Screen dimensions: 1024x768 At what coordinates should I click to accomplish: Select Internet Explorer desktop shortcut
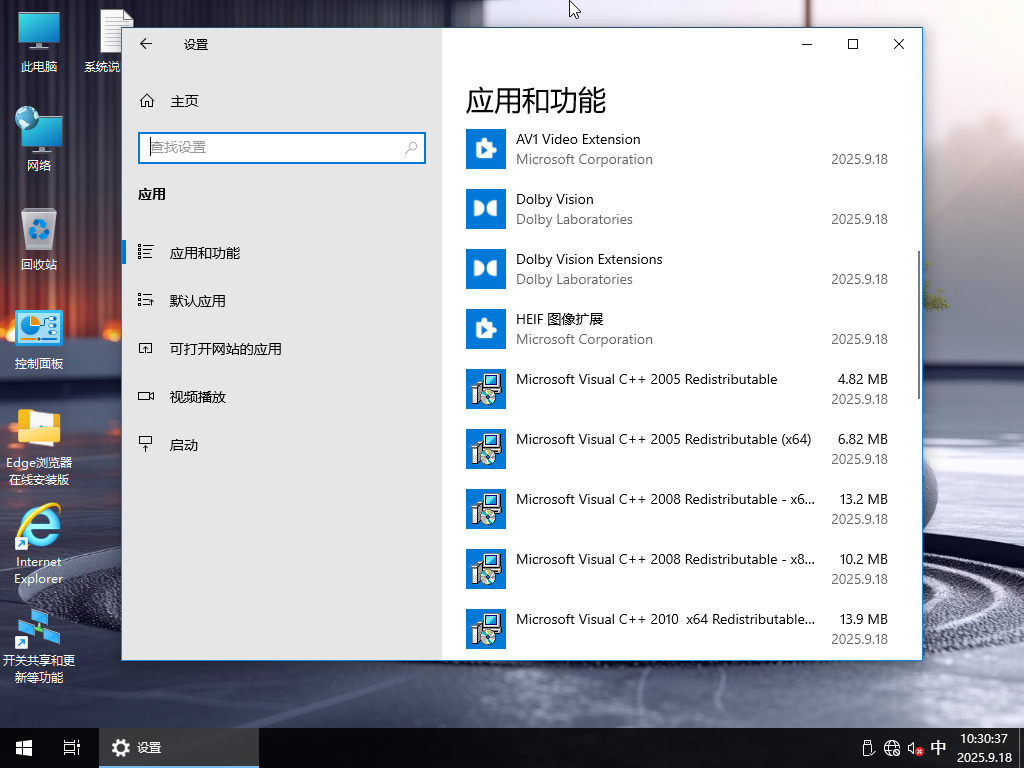39,545
